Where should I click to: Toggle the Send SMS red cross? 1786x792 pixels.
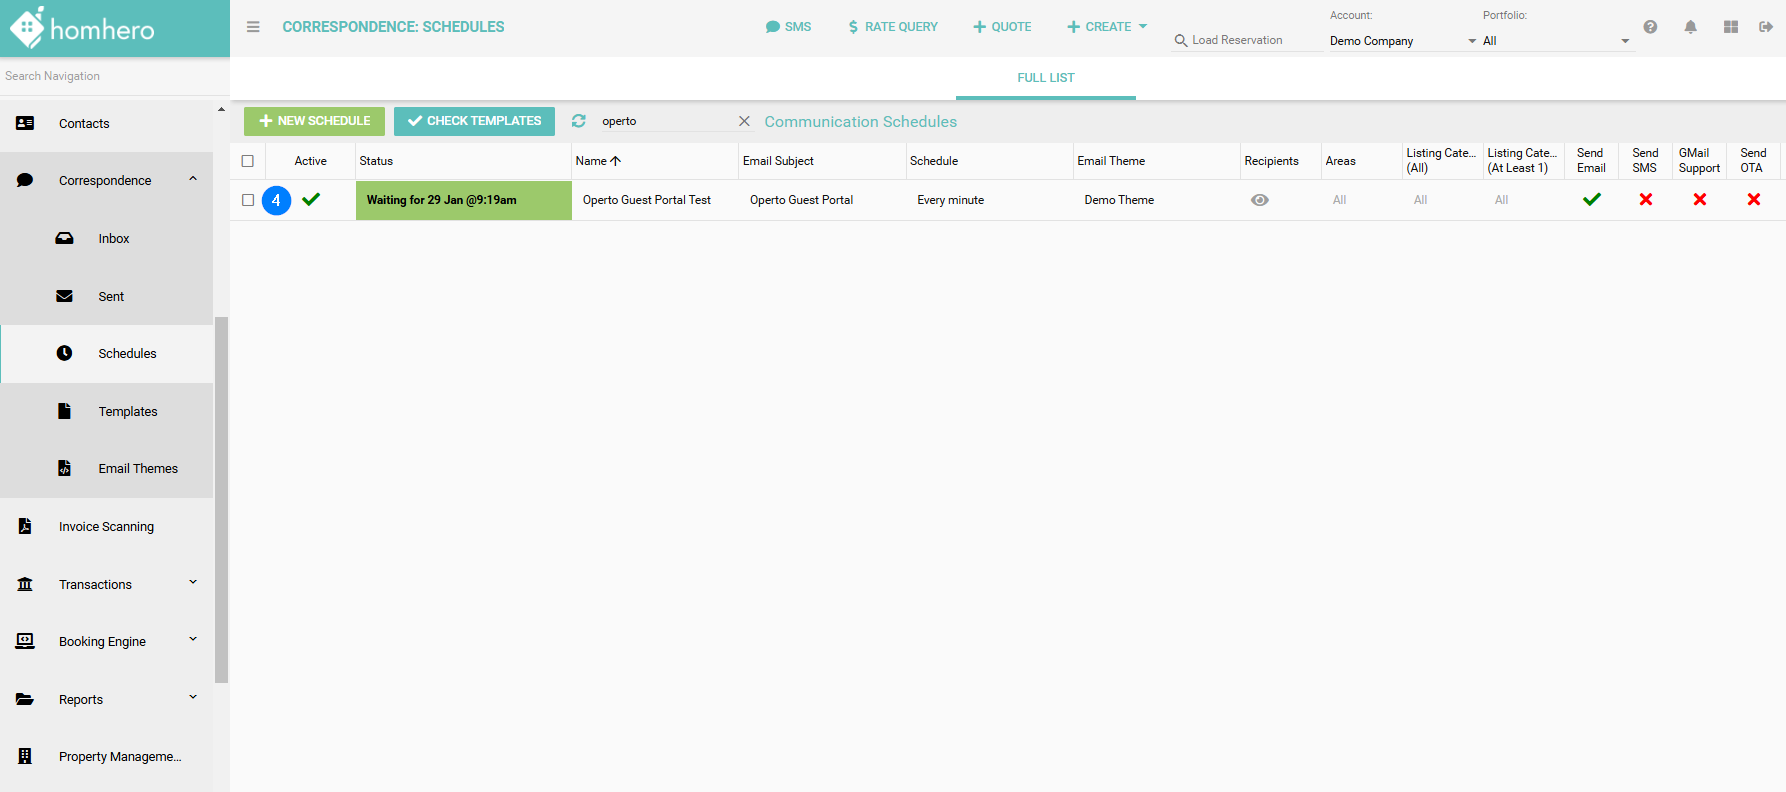1645,200
